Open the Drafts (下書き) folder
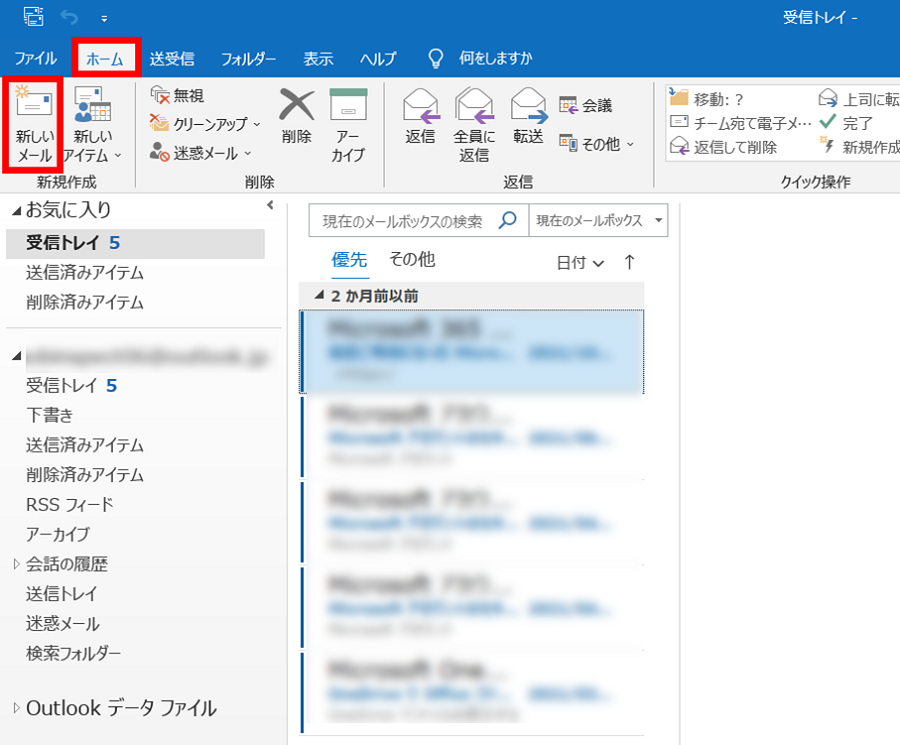Viewport: 900px width, 745px height. point(50,415)
